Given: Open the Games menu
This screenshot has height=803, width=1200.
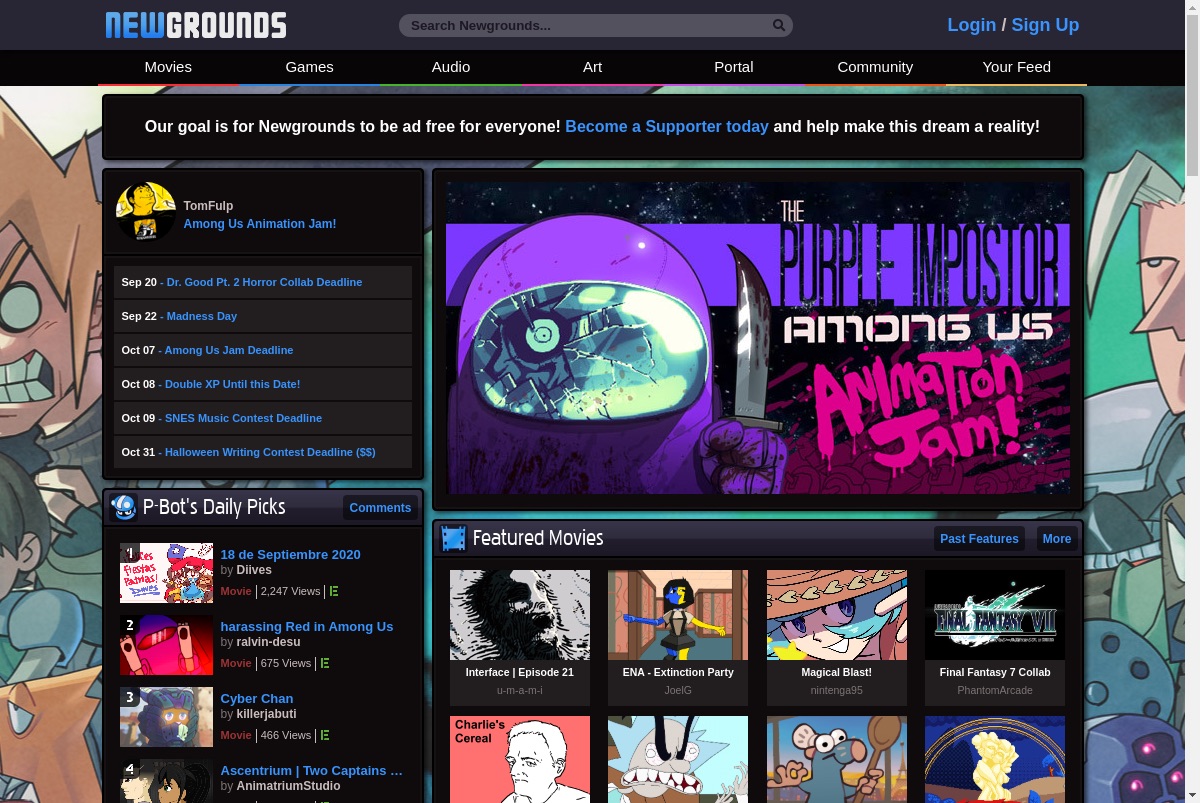Looking at the screenshot, I should [x=310, y=67].
